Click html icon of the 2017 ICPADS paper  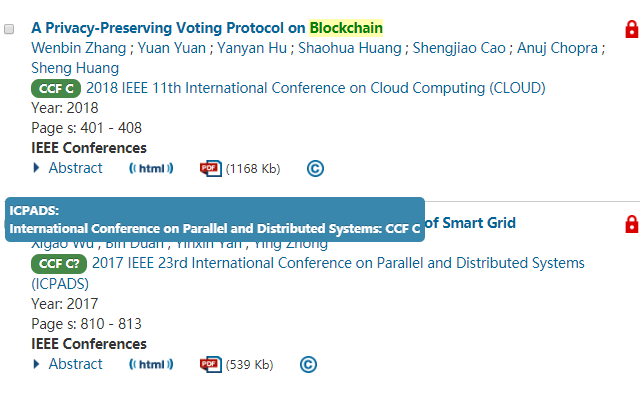[151, 364]
